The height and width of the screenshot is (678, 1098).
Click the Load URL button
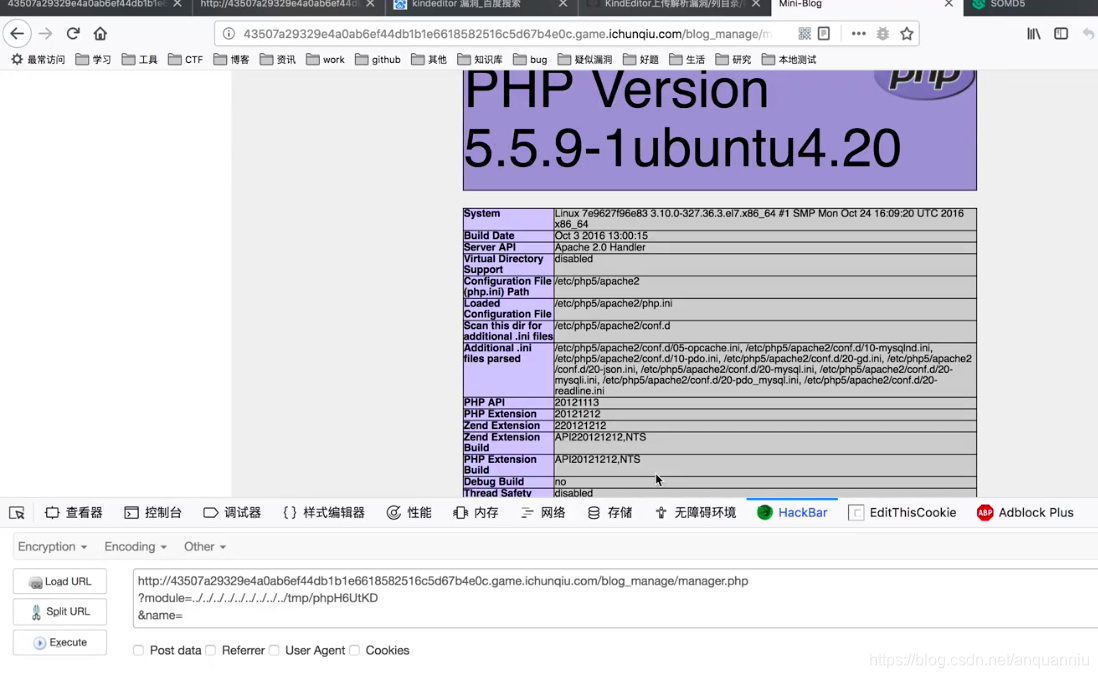[60, 581]
